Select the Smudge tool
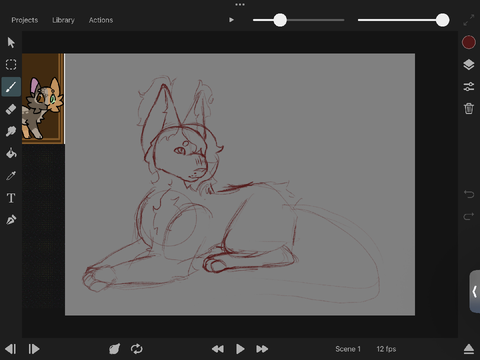480x360 pixels. 11,131
